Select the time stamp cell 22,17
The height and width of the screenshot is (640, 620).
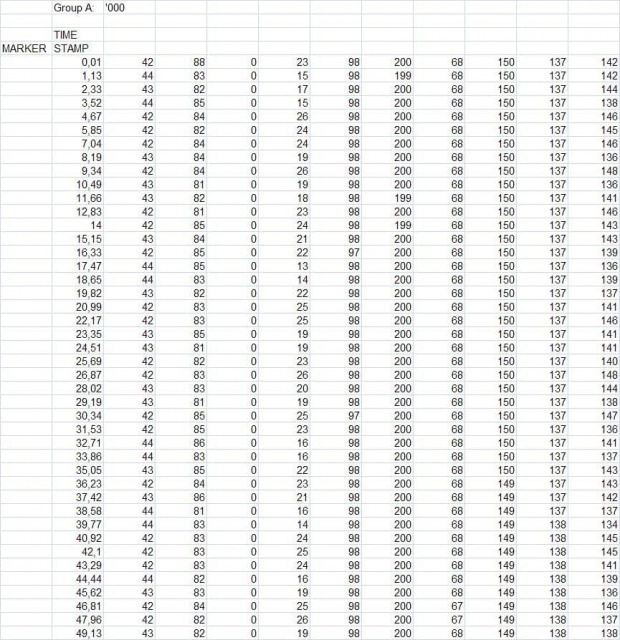tap(78, 320)
